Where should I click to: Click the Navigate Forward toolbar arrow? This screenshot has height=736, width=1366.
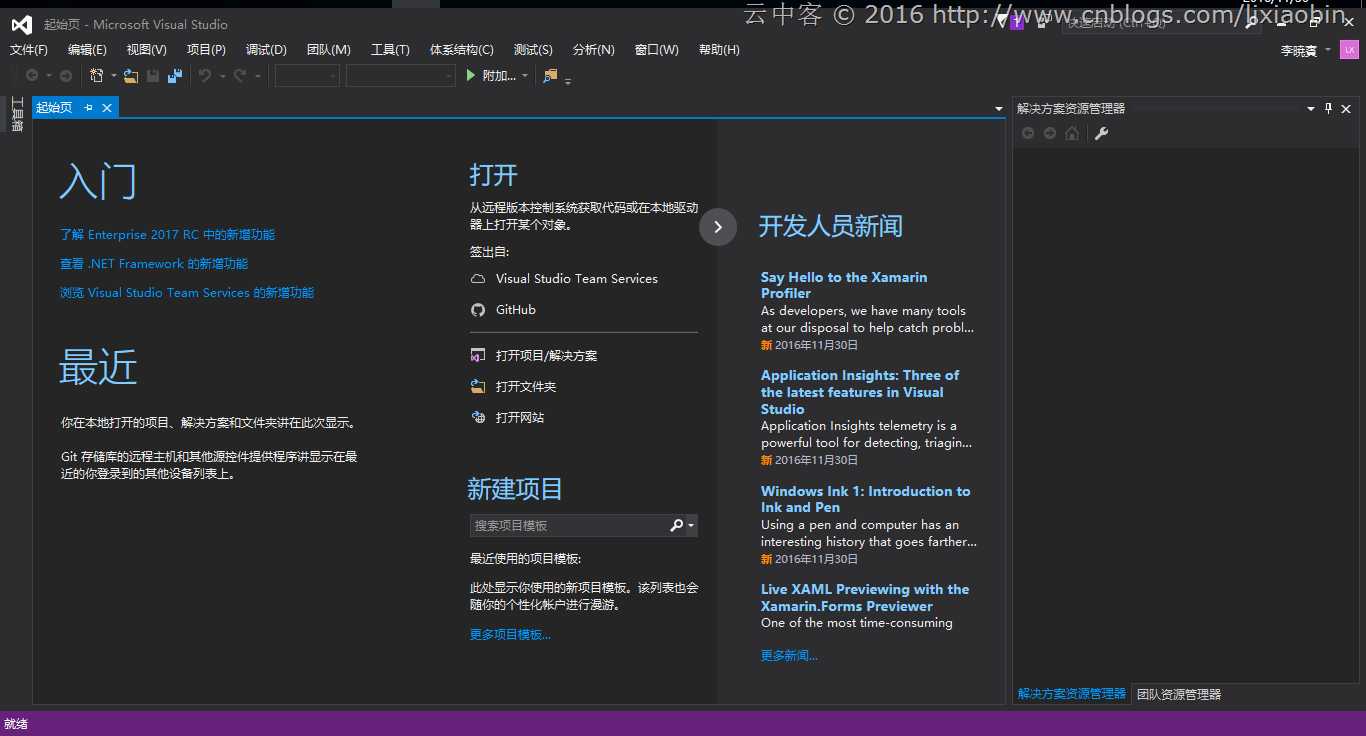(x=66, y=76)
